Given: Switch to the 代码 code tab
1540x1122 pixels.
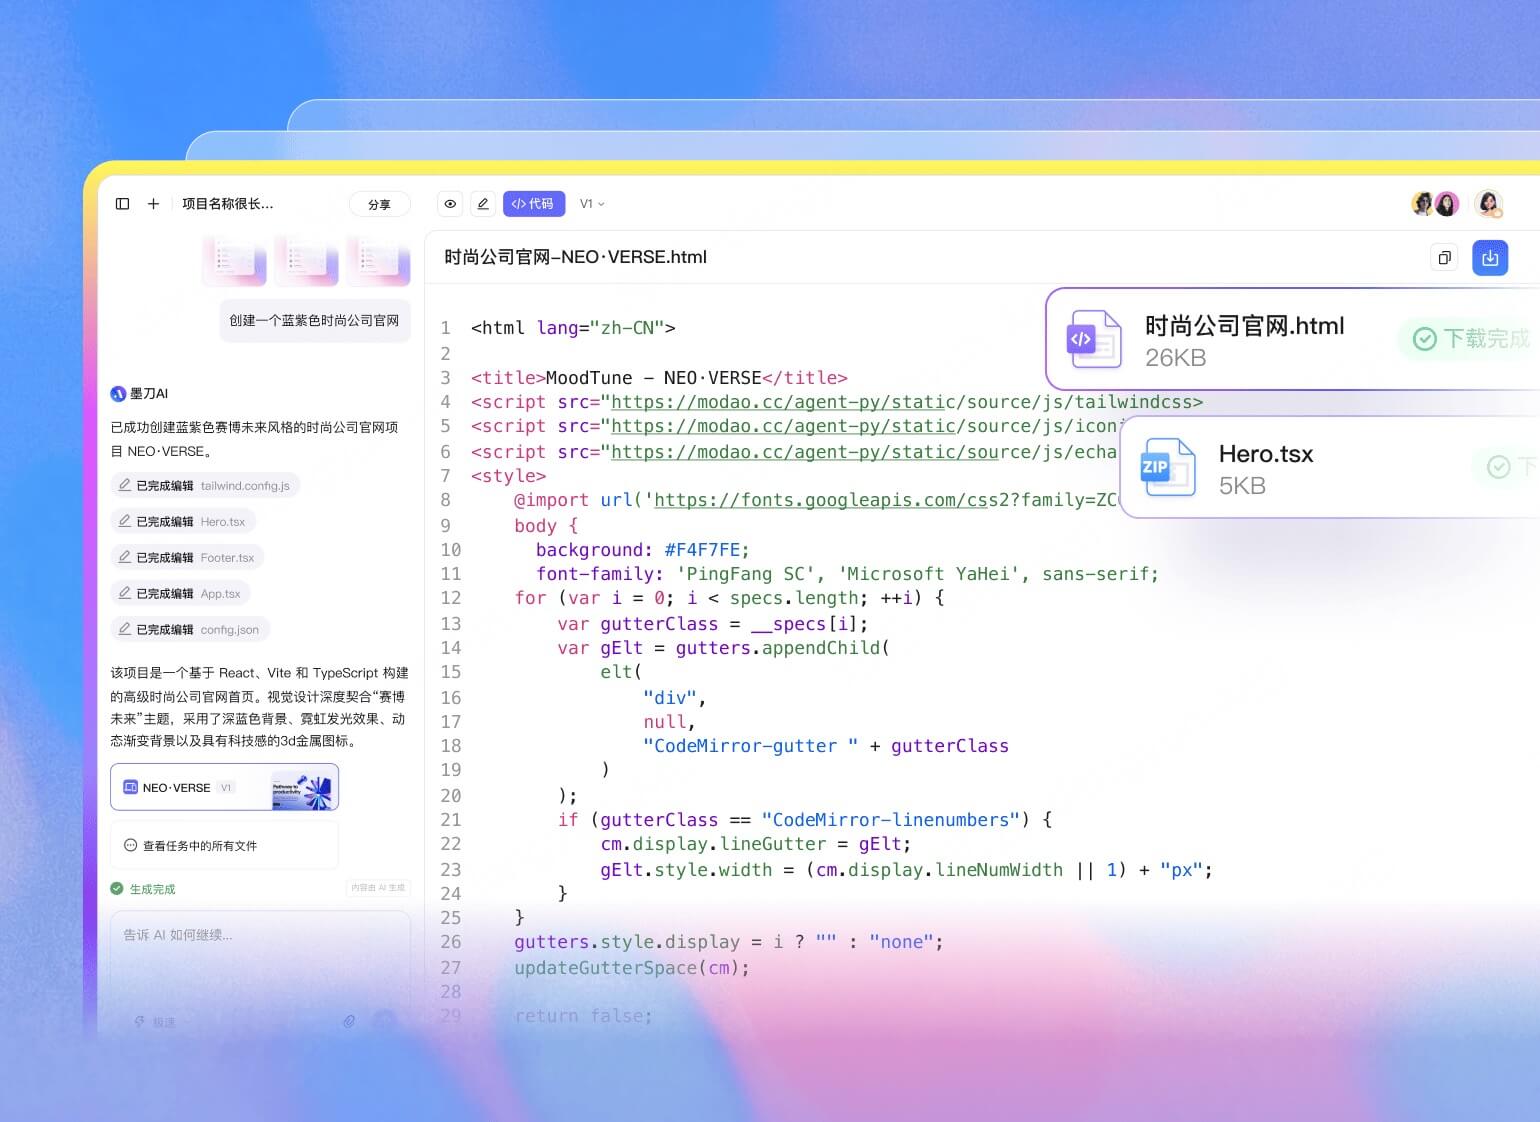Looking at the screenshot, I should (533, 204).
